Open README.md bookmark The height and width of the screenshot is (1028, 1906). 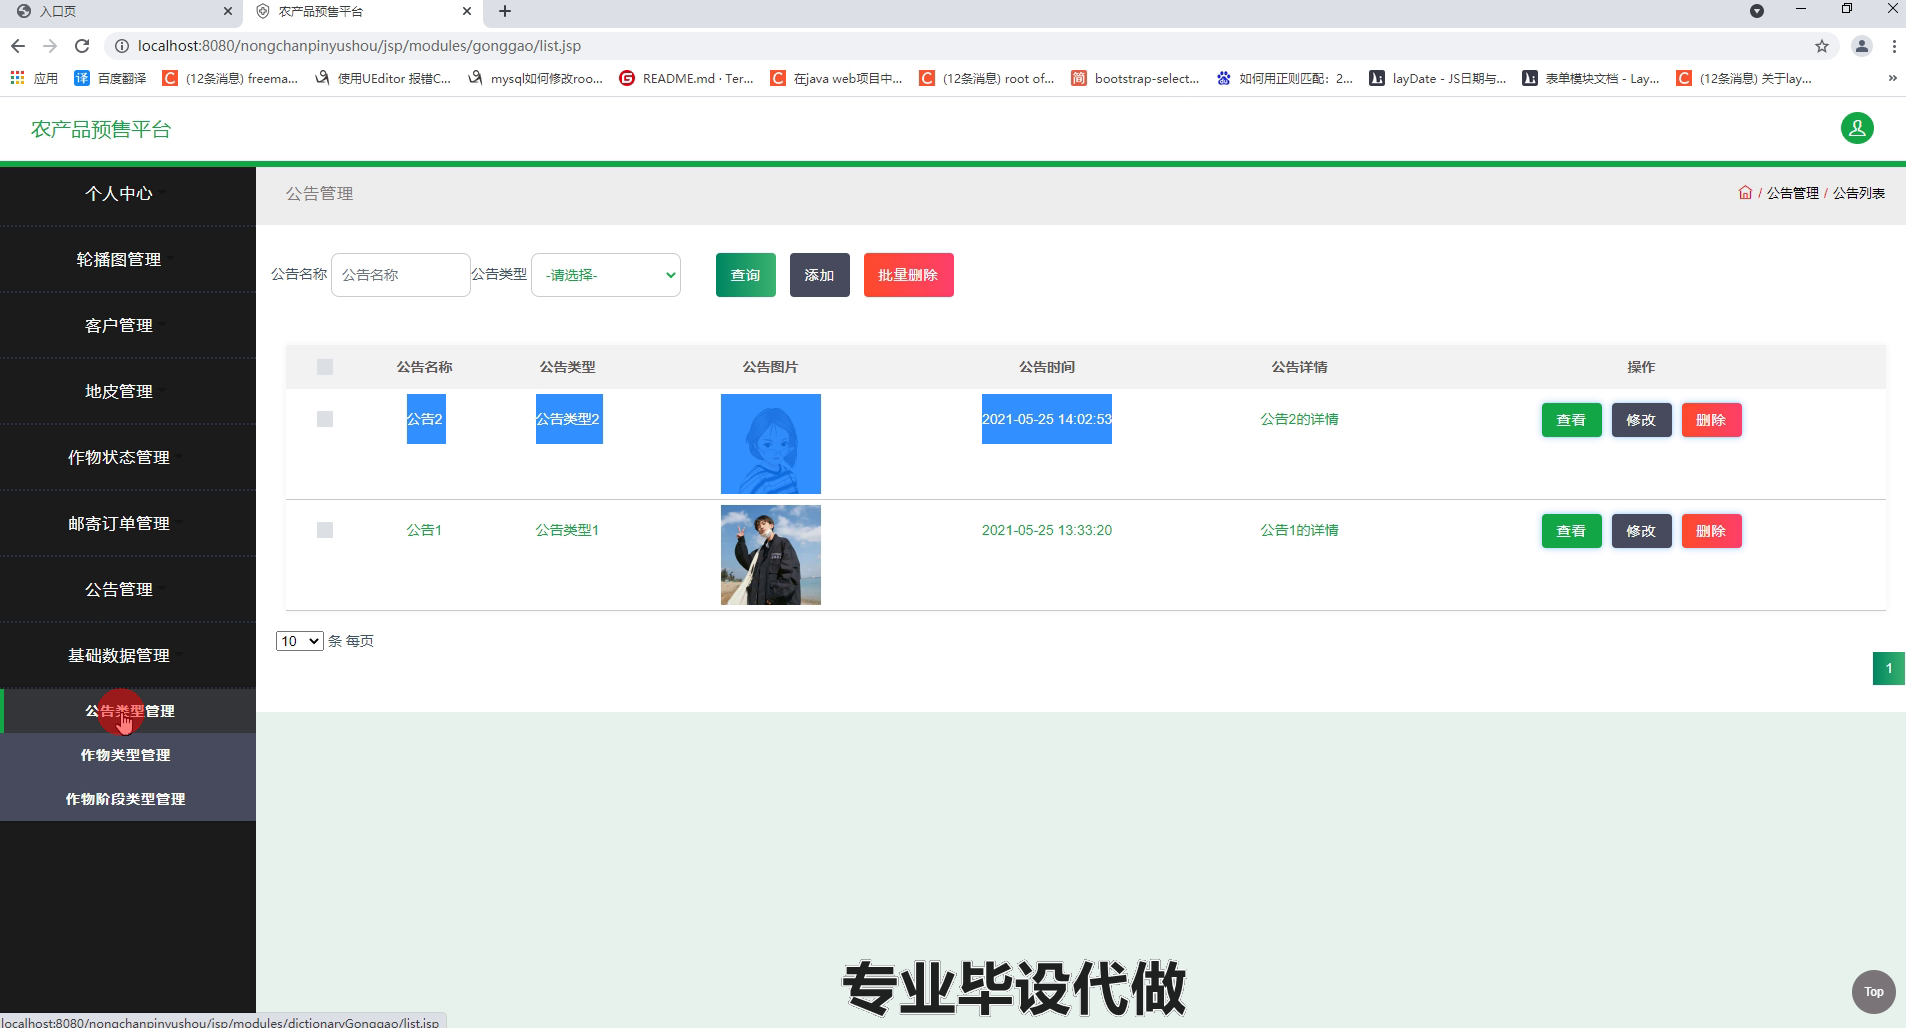pyautogui.click(x=686, y=78)
